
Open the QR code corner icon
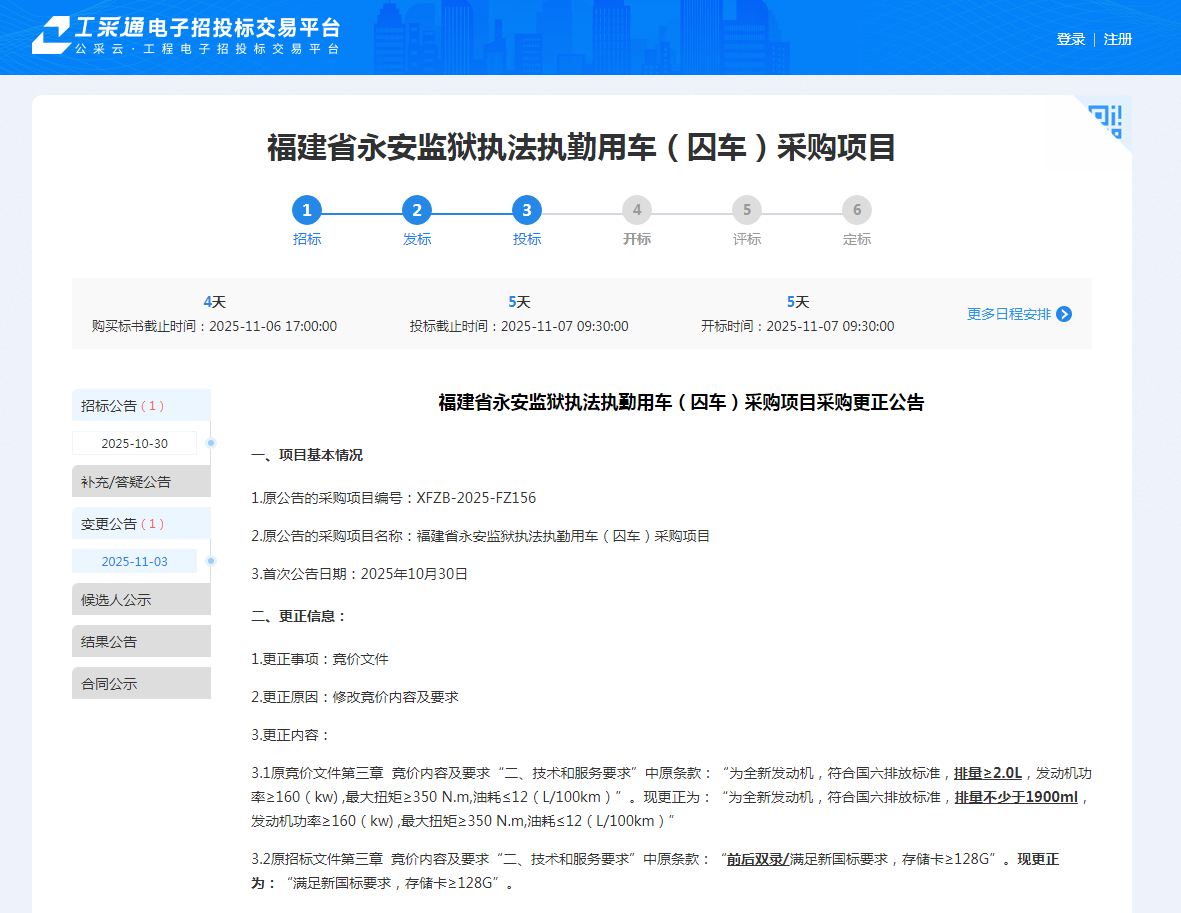pyautogui.click(x=1105, y=122)
